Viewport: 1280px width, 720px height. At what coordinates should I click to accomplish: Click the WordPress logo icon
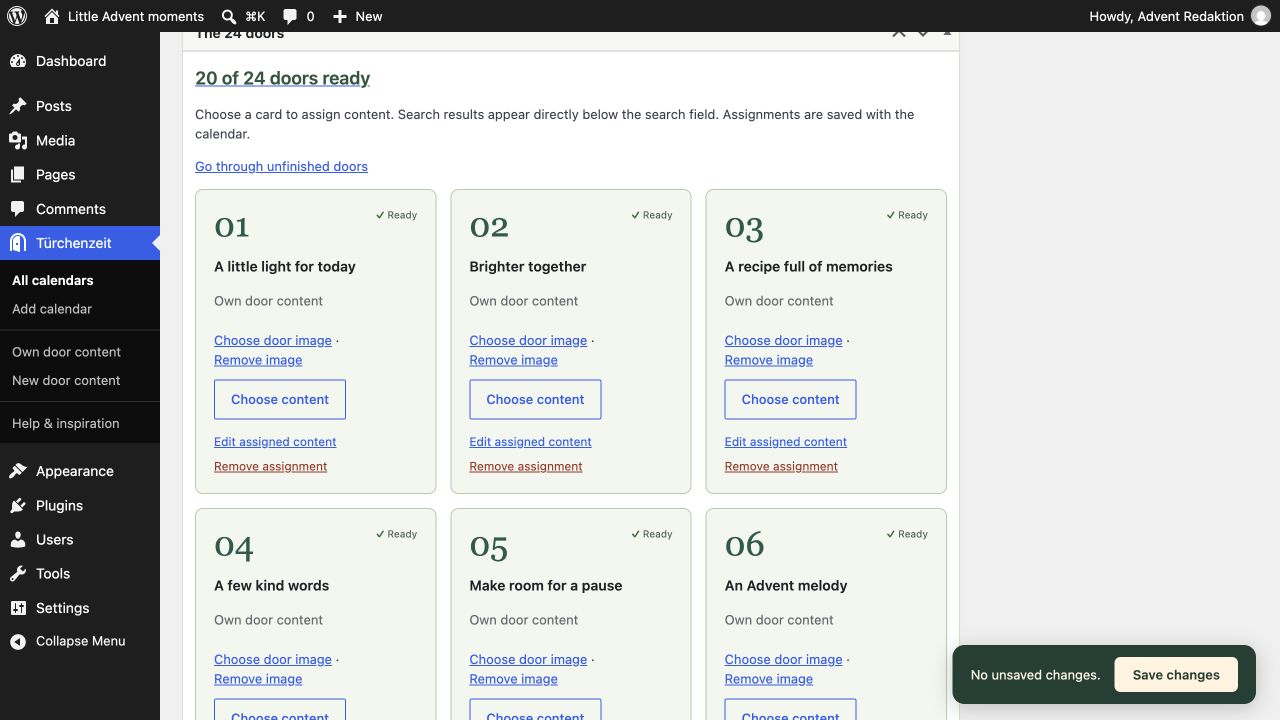pyautogui.click(x=16, y=16)
